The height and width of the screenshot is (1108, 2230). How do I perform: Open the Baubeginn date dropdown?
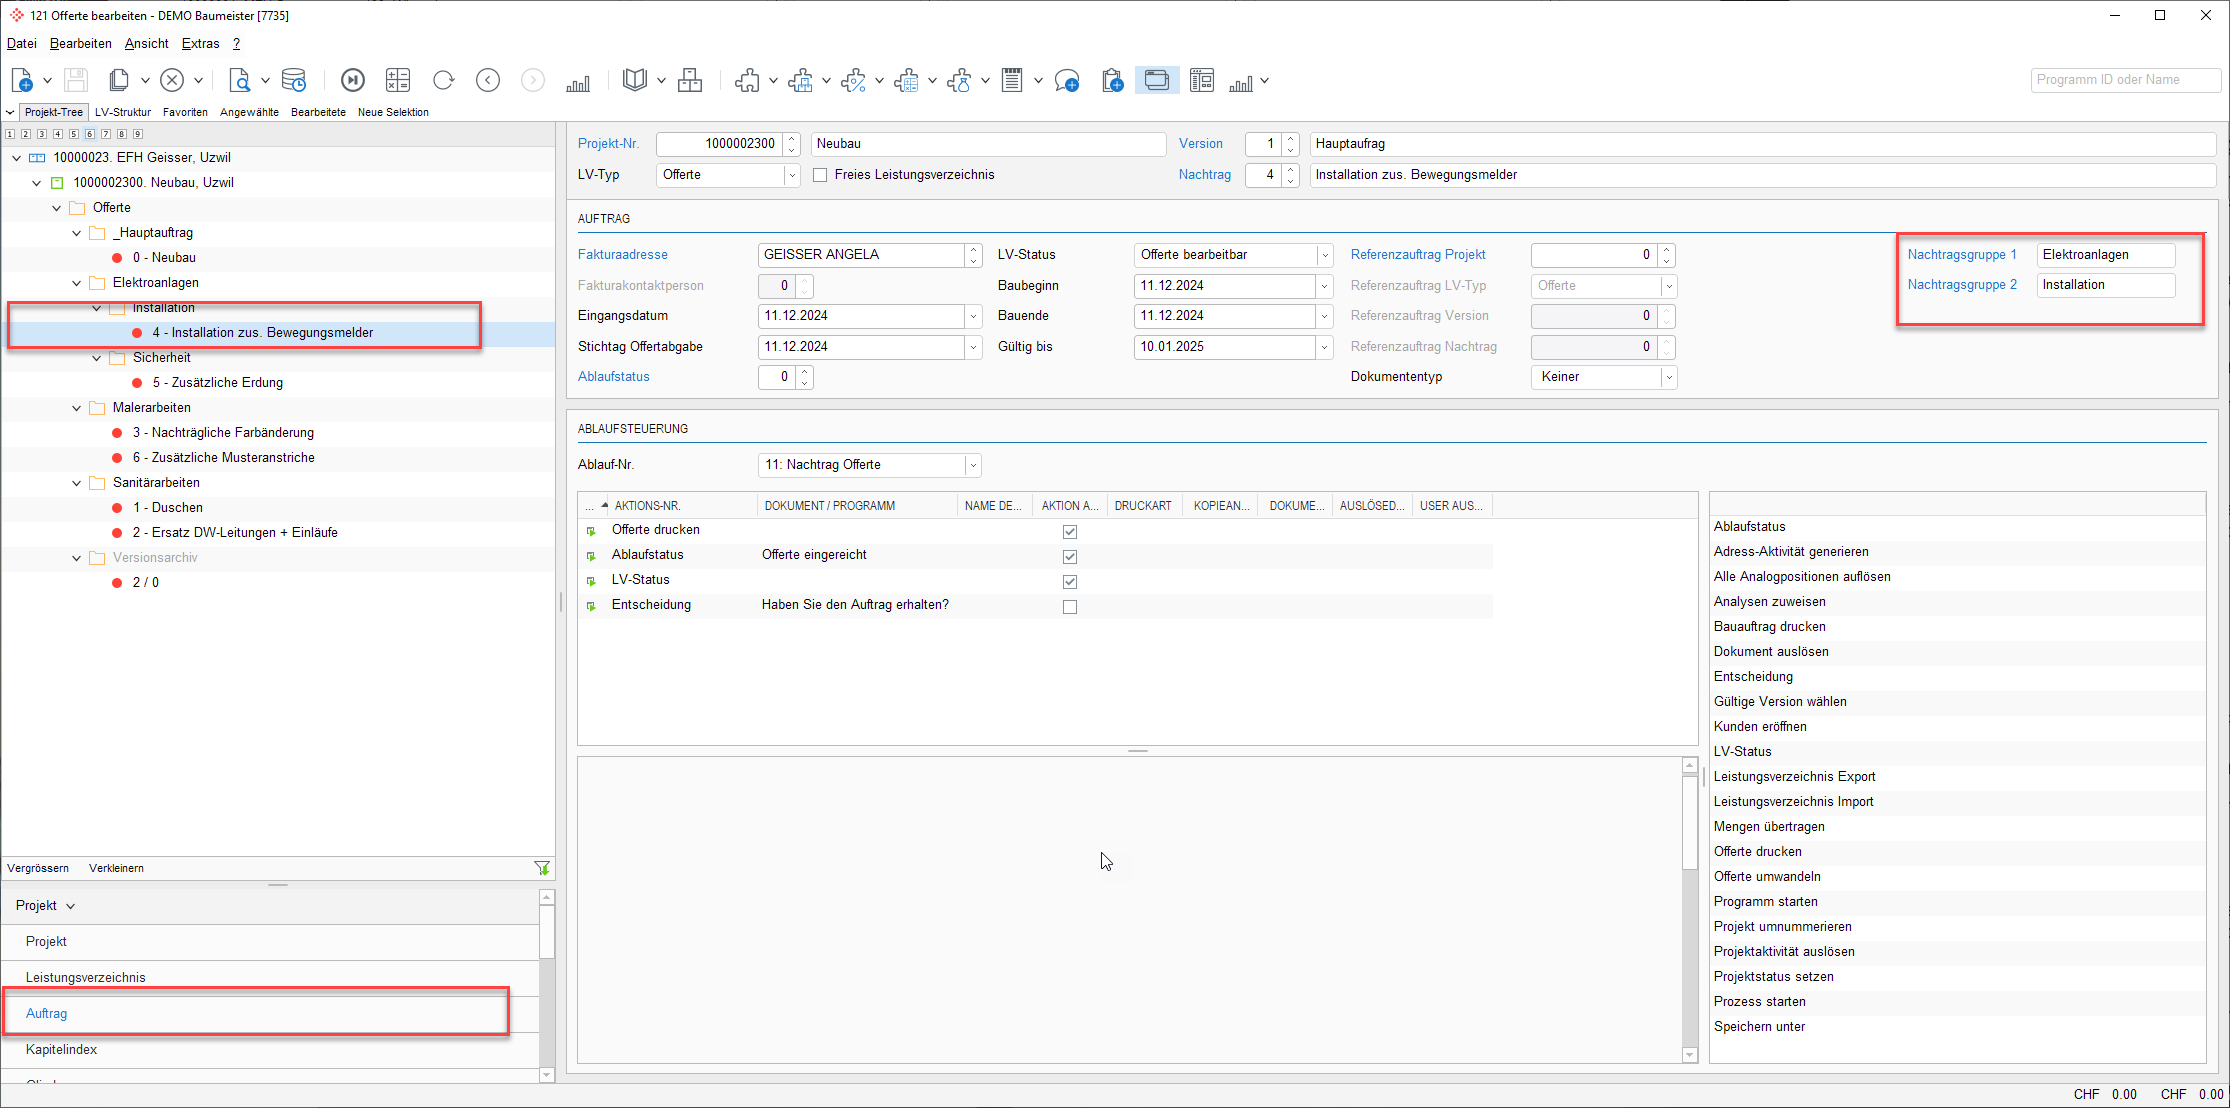(1325, 286)
